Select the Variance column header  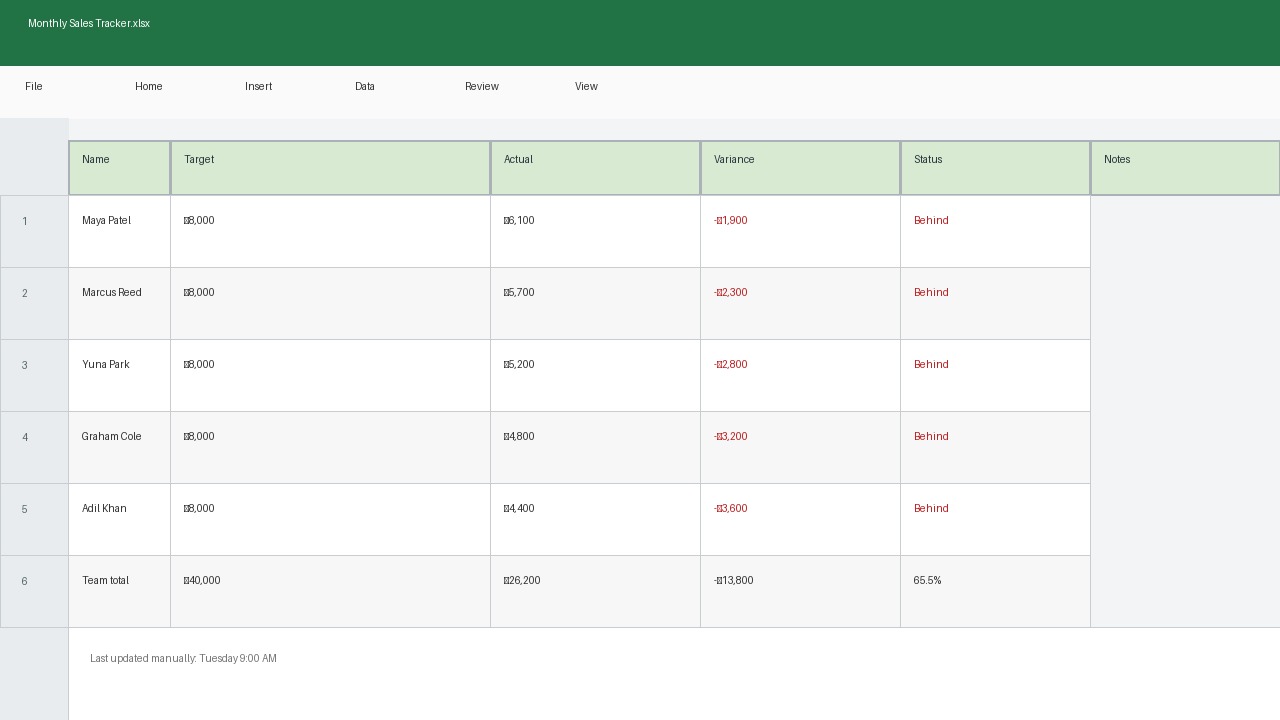(x=800, y=168)
